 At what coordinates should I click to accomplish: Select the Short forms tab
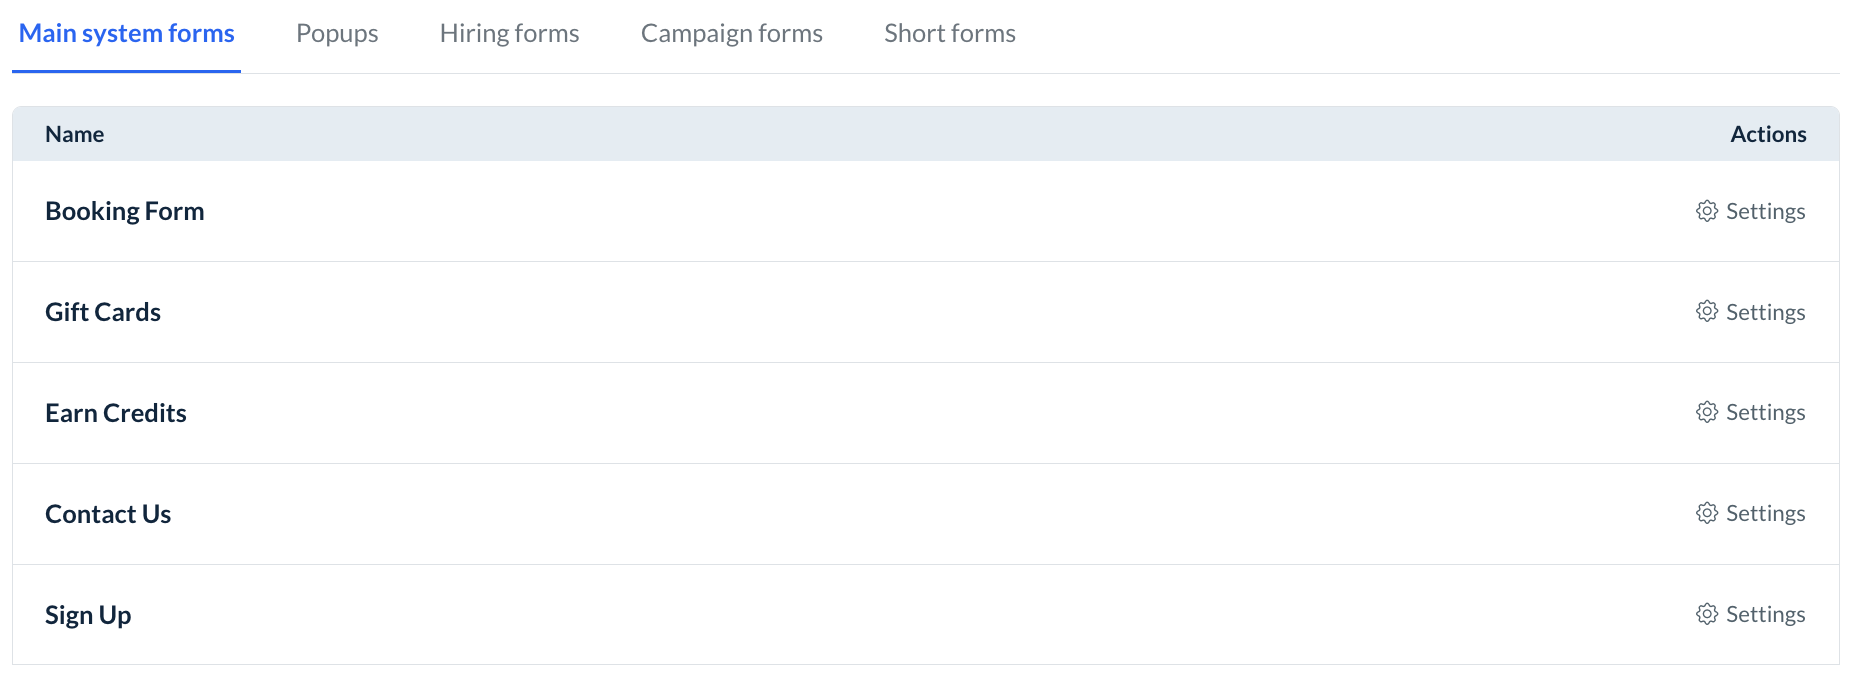coord(949,34)
